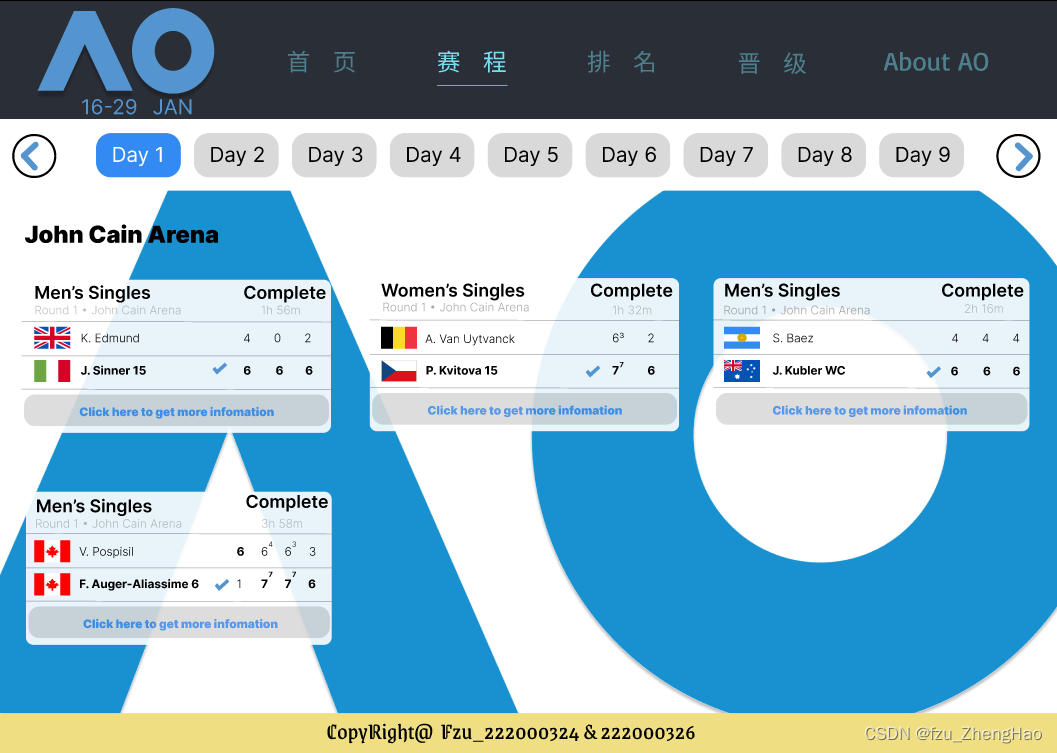Click the 16-29 JAN date text
Image resolution: width=1057 pixels, height=753 pixels.
click(x=137, y=107)
